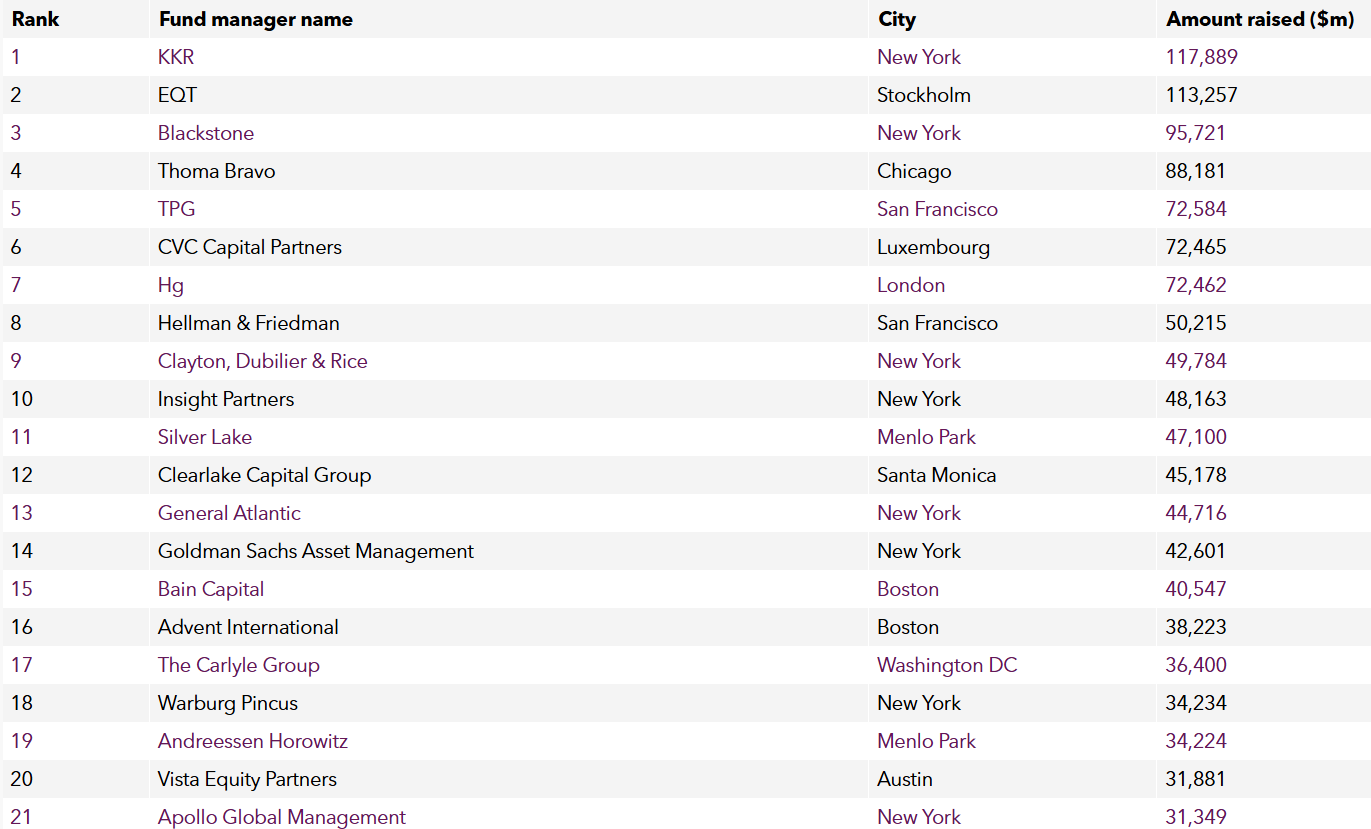
Task: Select the Luxembourg city cell
Action: pos(933,247)
